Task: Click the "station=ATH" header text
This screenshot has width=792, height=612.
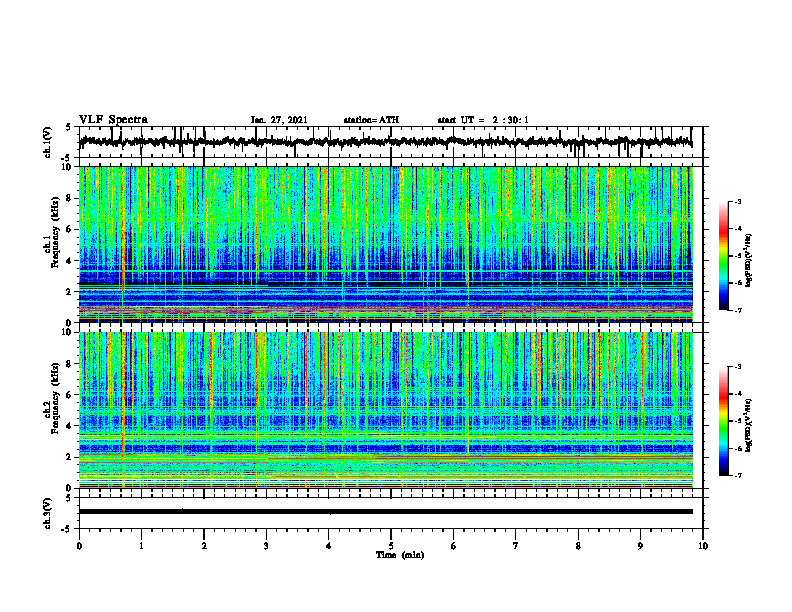Action: pyautogui.click(x=371, y=120)
